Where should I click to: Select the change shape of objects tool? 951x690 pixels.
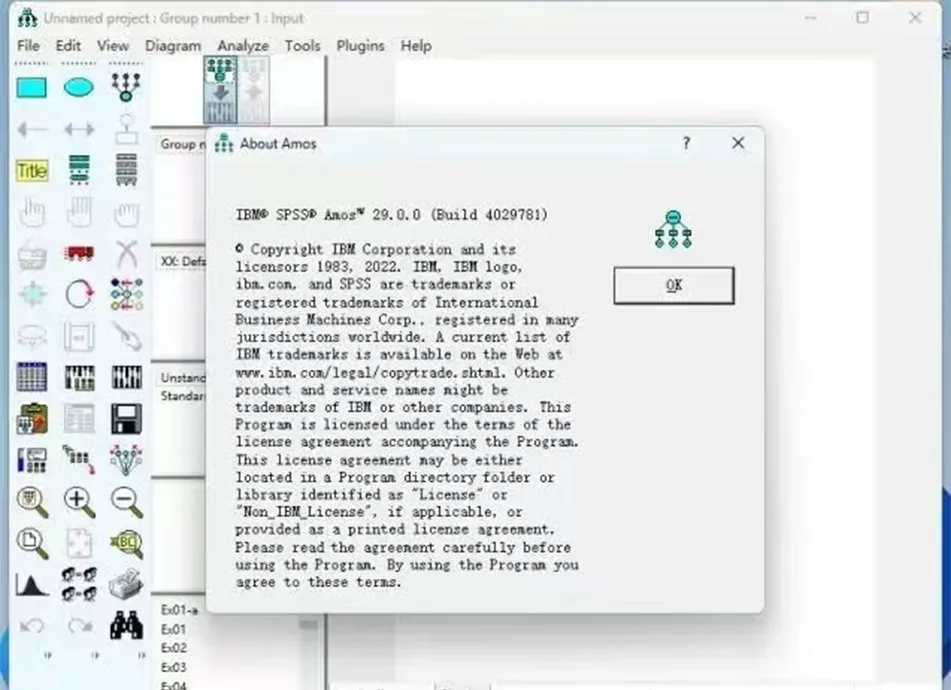[x=32, y=295]
